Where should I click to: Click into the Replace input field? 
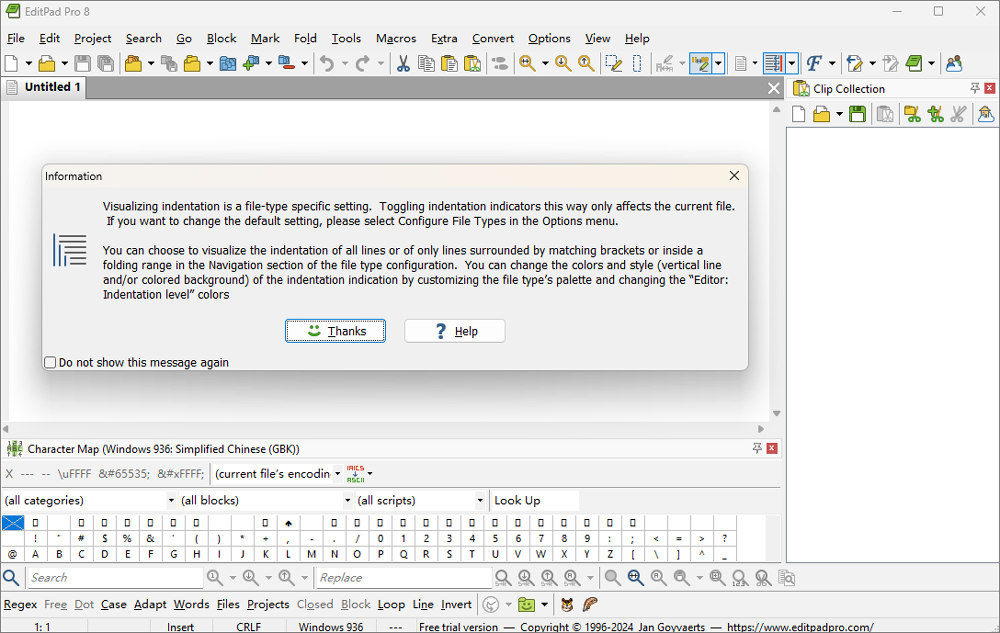click(404, 578)
